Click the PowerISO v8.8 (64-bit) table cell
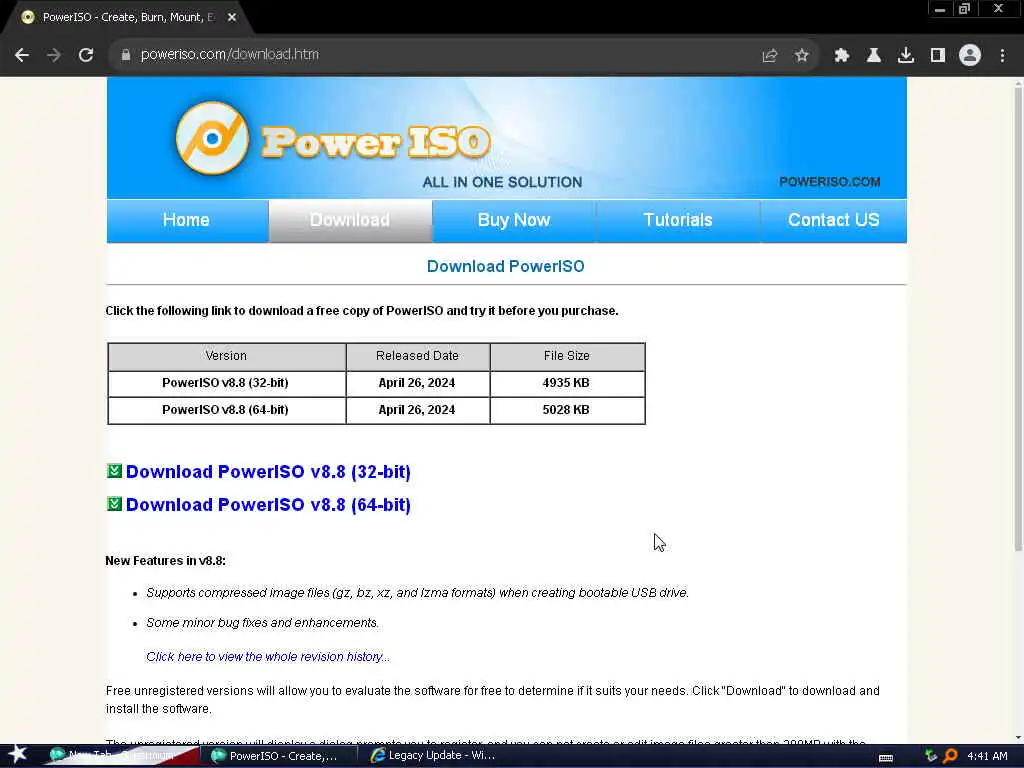The width and height of the screenshot is (1024, 768). pyautogui.click(x=227, y=410)
